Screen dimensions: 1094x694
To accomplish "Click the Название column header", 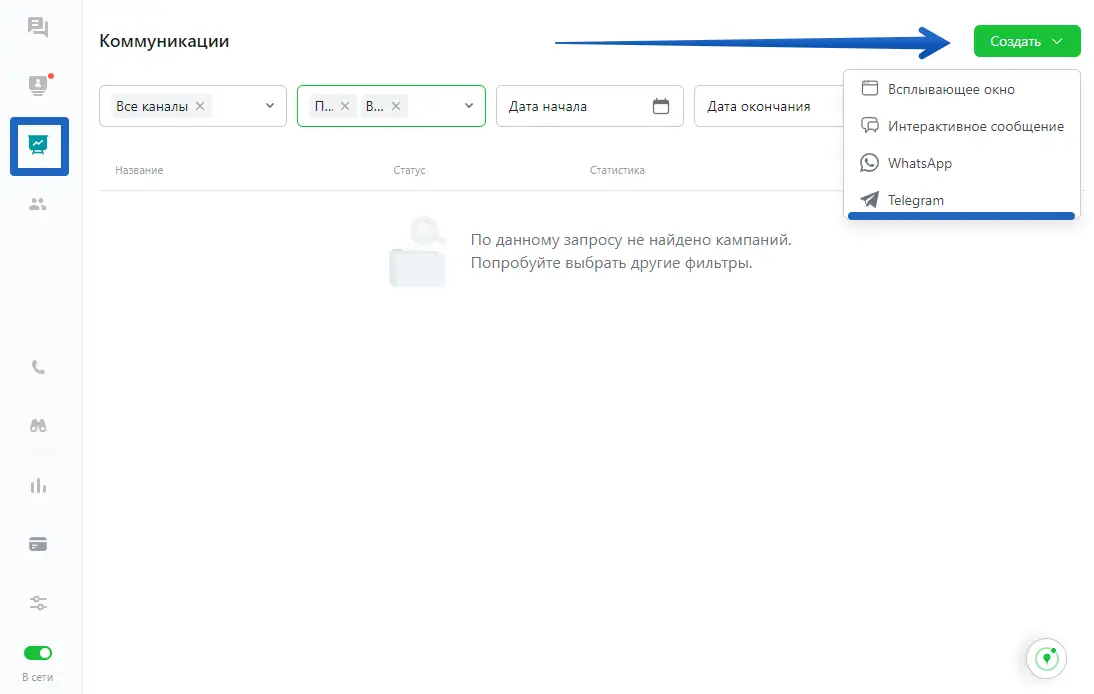I will point(139,170).
